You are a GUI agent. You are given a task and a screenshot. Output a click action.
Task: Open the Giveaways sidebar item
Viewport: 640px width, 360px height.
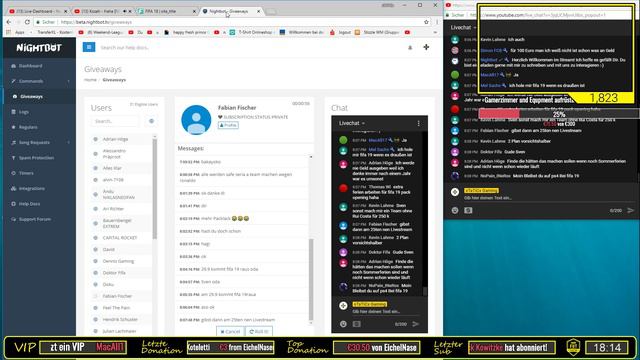pyautogui.click(x=31, y=96)
